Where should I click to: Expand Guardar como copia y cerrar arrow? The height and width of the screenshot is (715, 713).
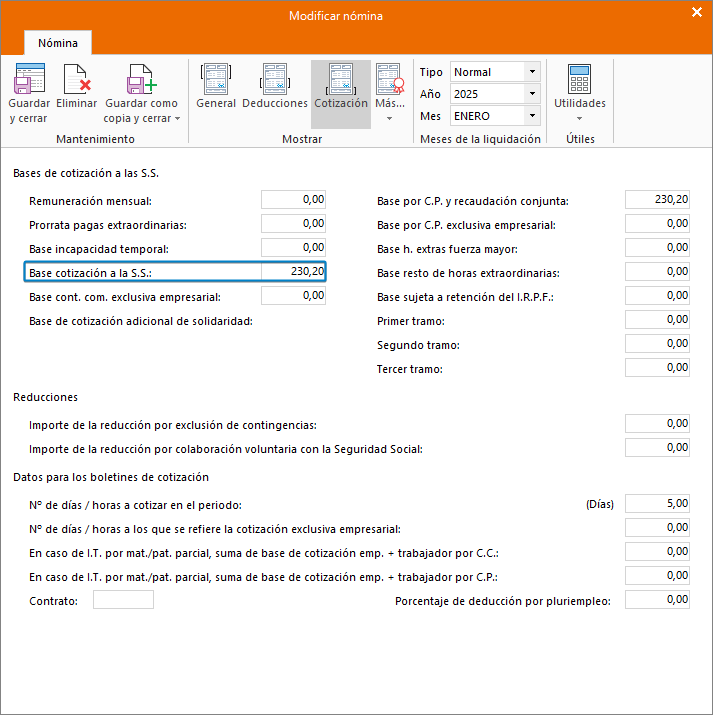[x=178, y=119]
